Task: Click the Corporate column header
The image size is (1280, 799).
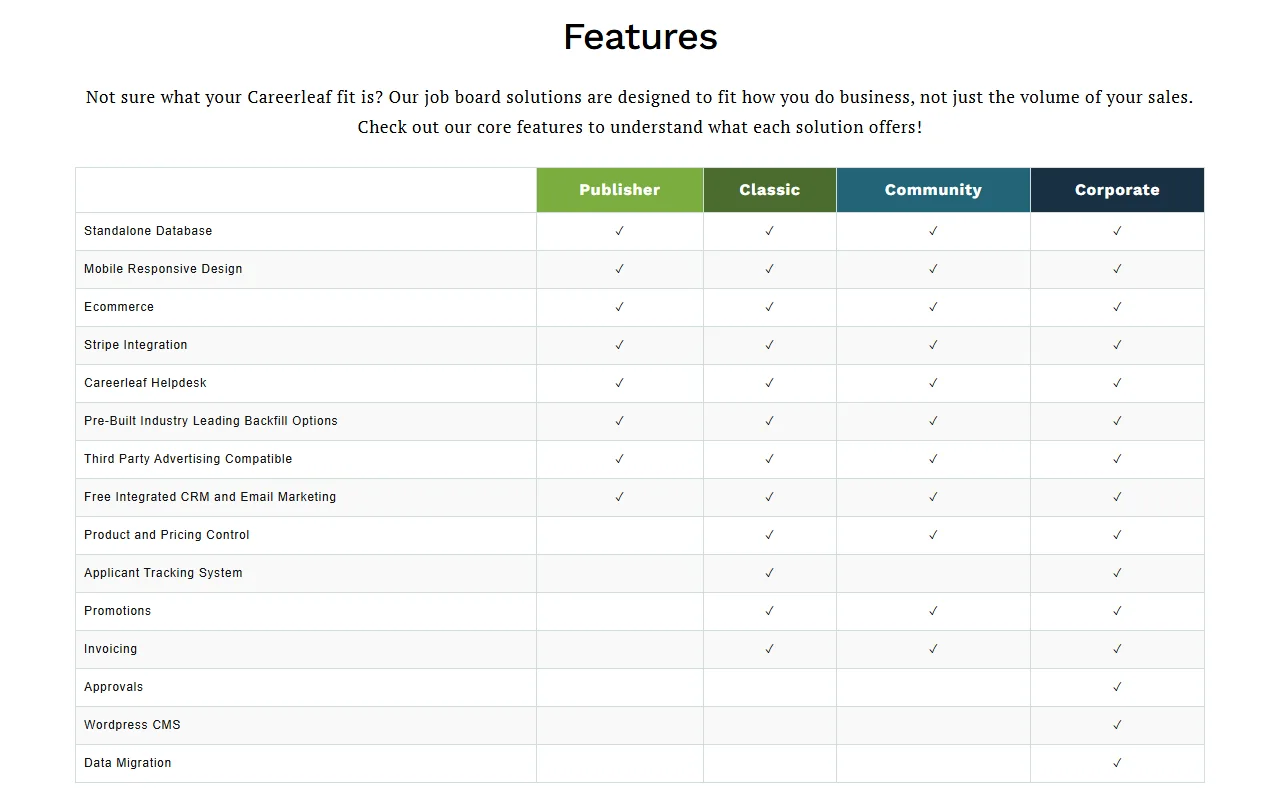Action: click(1117, 190)
